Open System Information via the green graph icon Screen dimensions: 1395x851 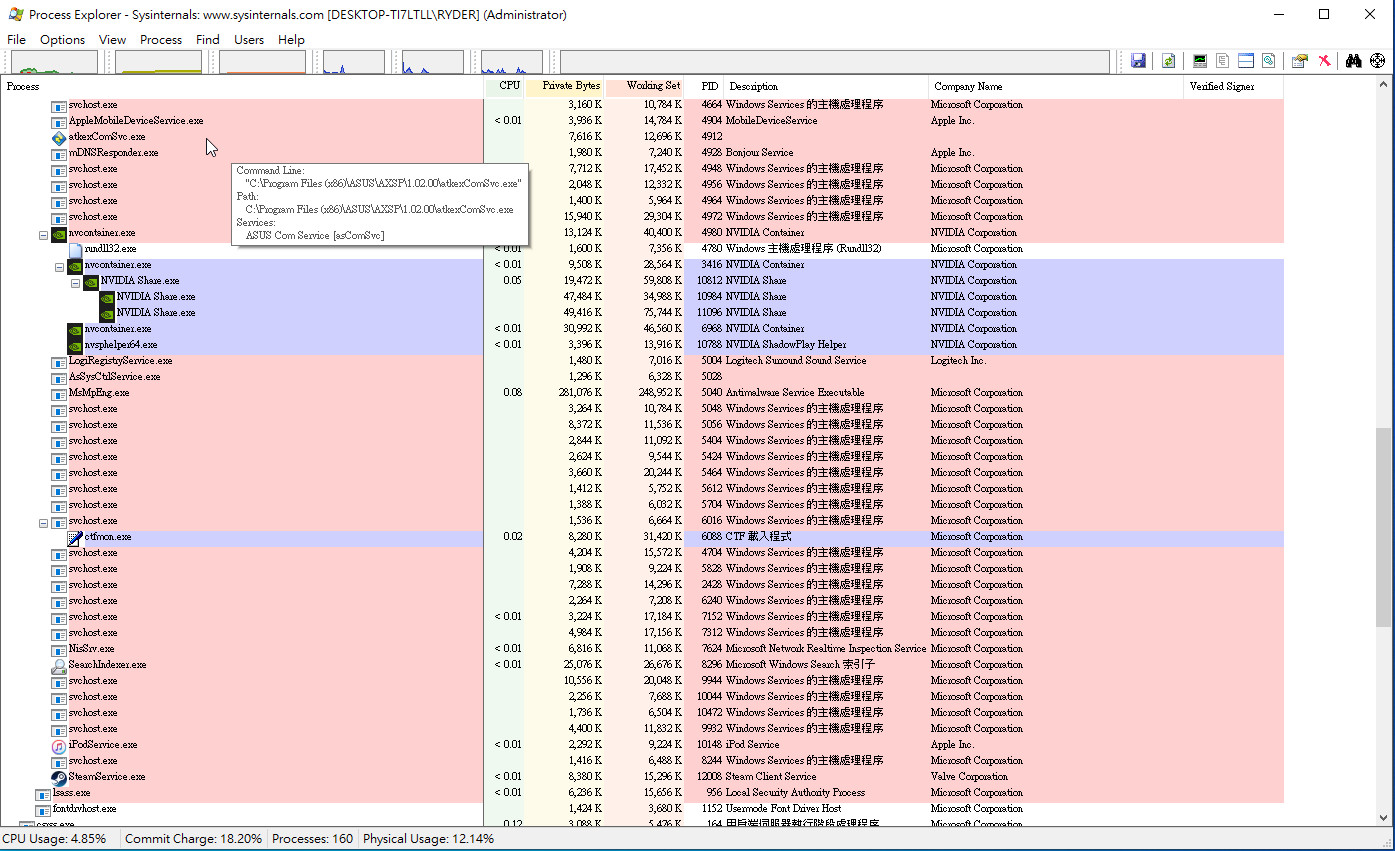point(1200,61)
